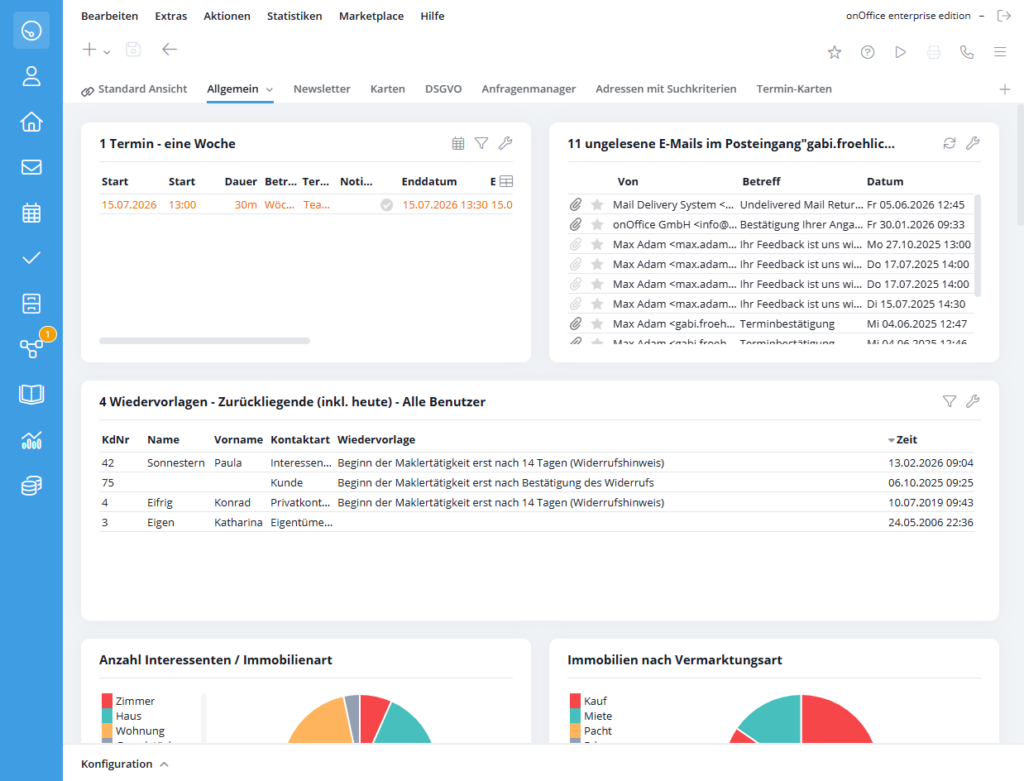This screenshot has height=781, width=1024.
Task: Click the teal Haus legend swatch
Action: tap(107, 716)
